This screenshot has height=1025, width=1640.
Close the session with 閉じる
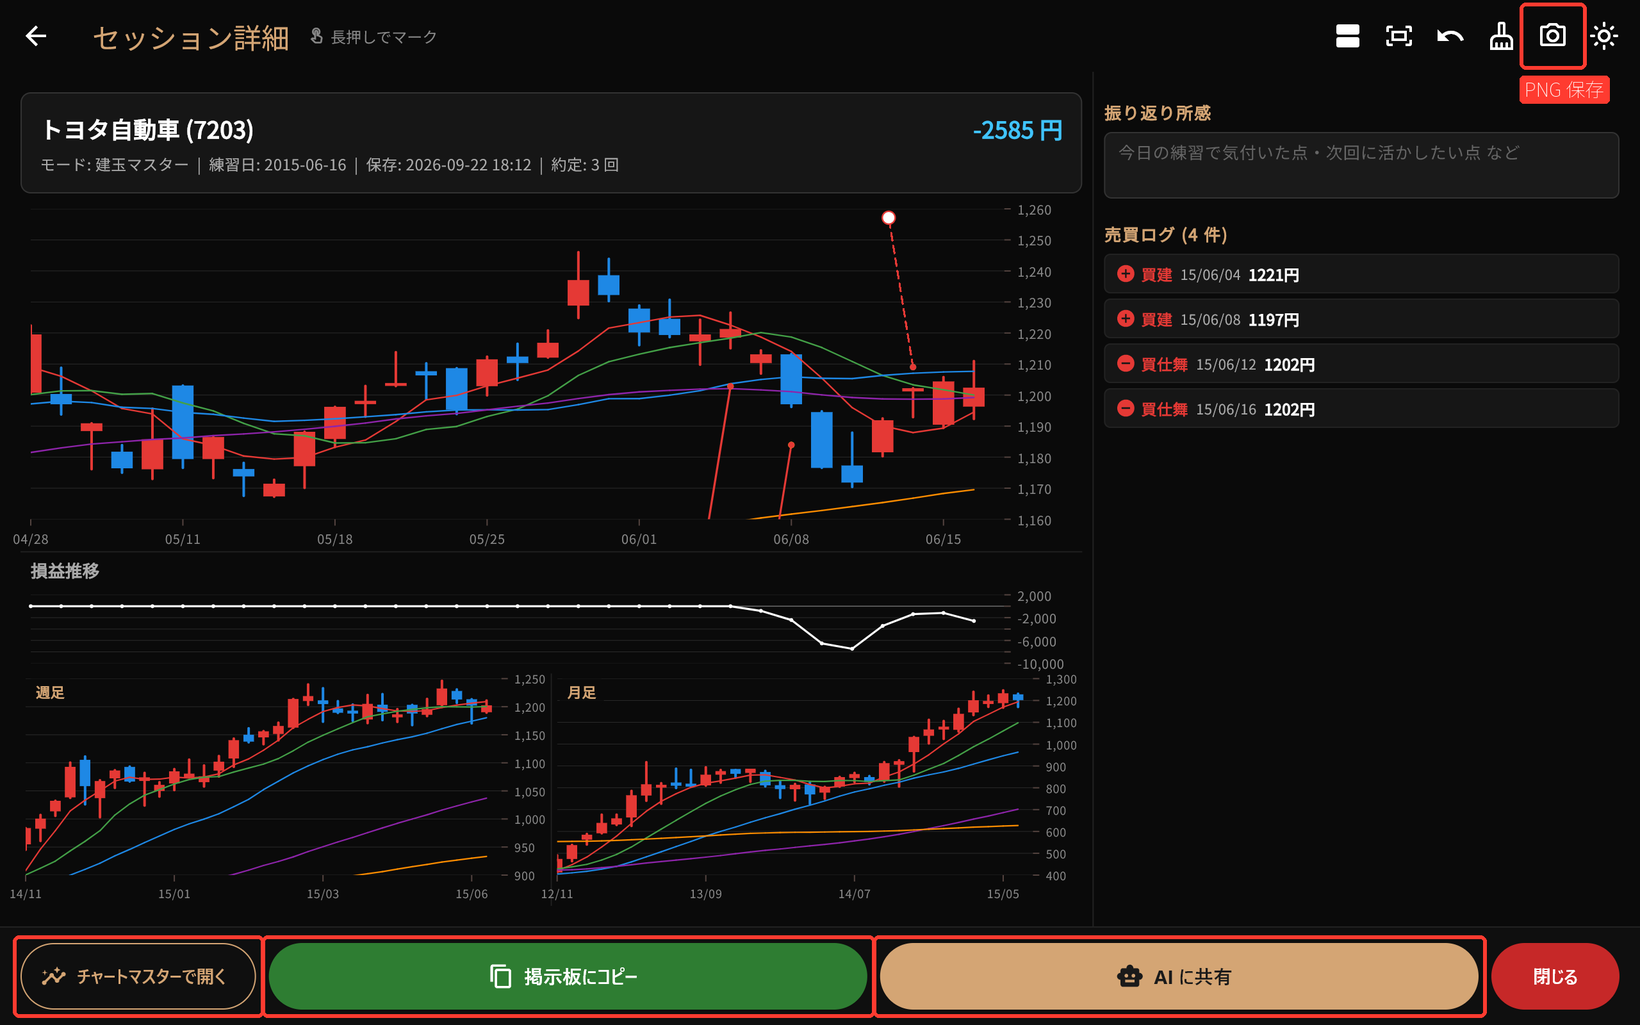[1555, 976]
